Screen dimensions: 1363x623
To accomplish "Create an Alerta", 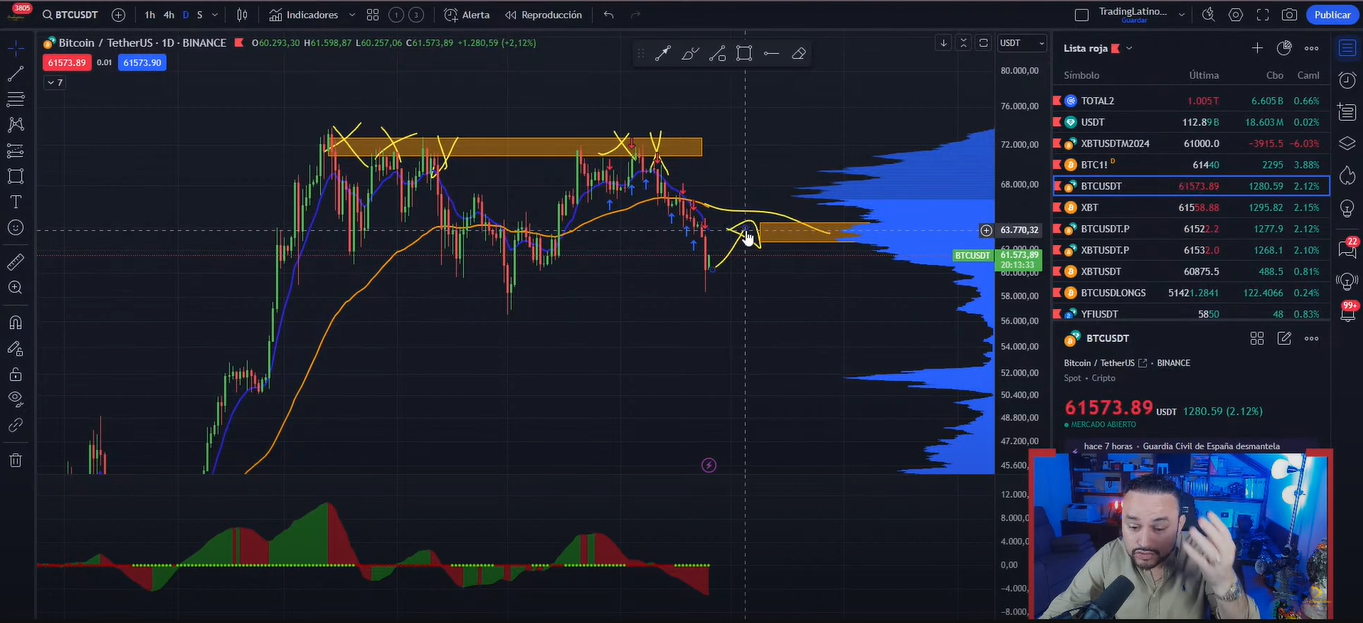I will 466,15.
